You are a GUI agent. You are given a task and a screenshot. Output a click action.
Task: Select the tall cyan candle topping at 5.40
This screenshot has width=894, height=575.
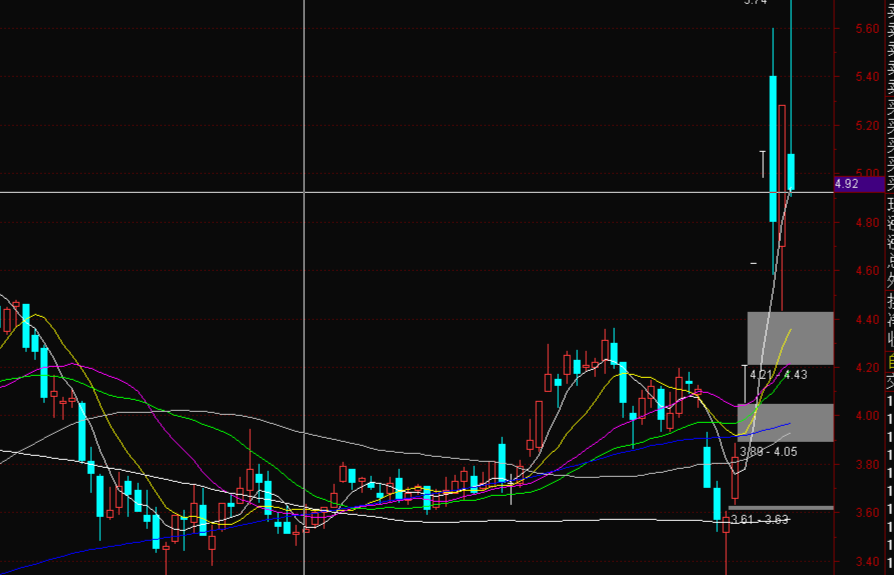pos(773,149)
